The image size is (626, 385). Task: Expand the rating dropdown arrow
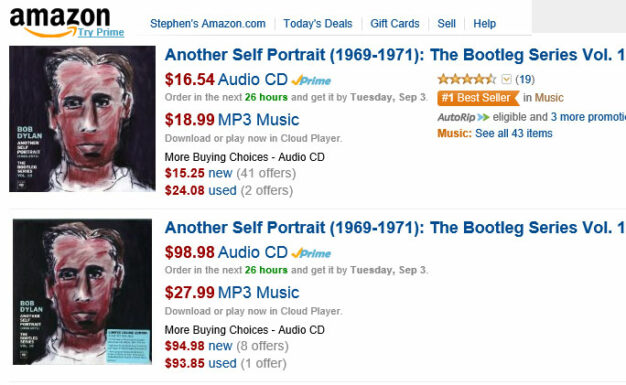click(x=506, y=79)
